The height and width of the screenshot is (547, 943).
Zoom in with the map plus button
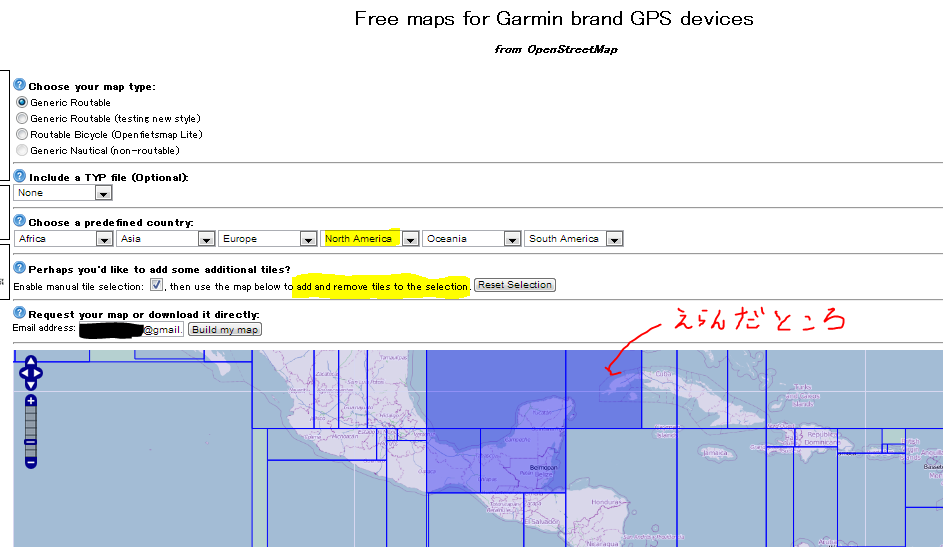coord(31,401)
